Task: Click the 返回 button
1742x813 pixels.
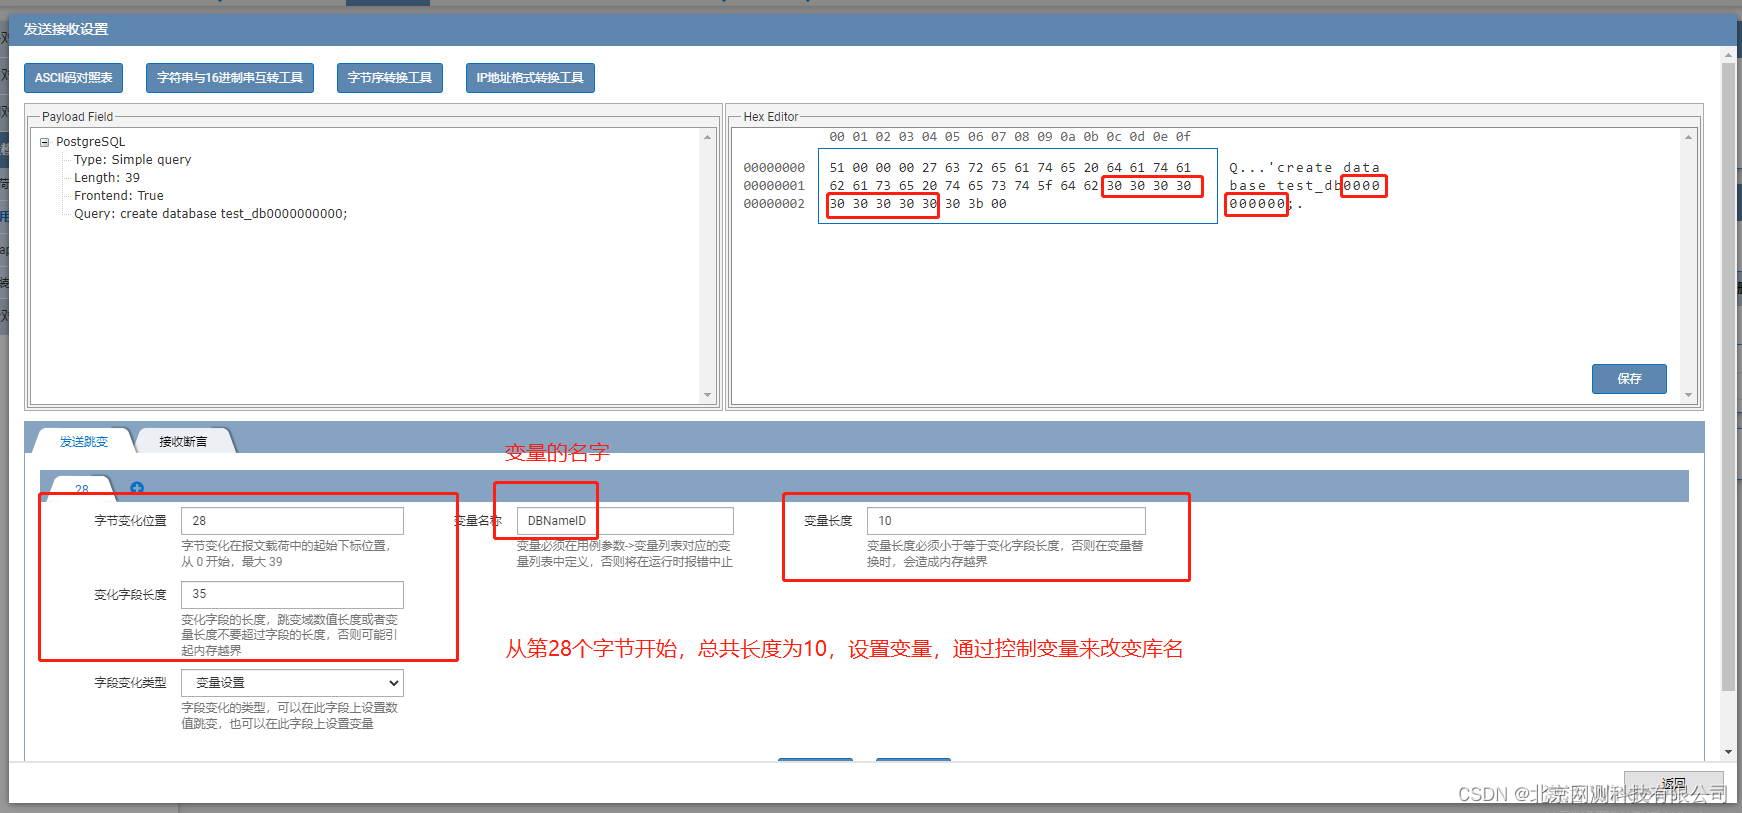Action: click(x=1673, y=784)
